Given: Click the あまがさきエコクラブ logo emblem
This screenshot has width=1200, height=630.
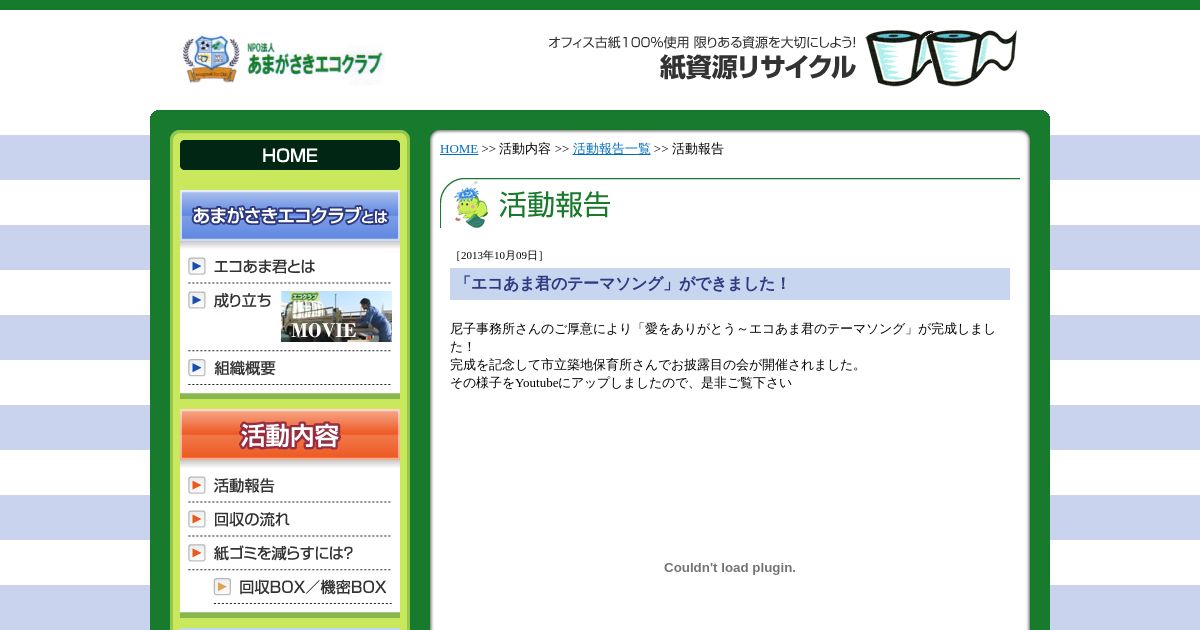Looking at the screenshot, I should [x=211, y=59].
